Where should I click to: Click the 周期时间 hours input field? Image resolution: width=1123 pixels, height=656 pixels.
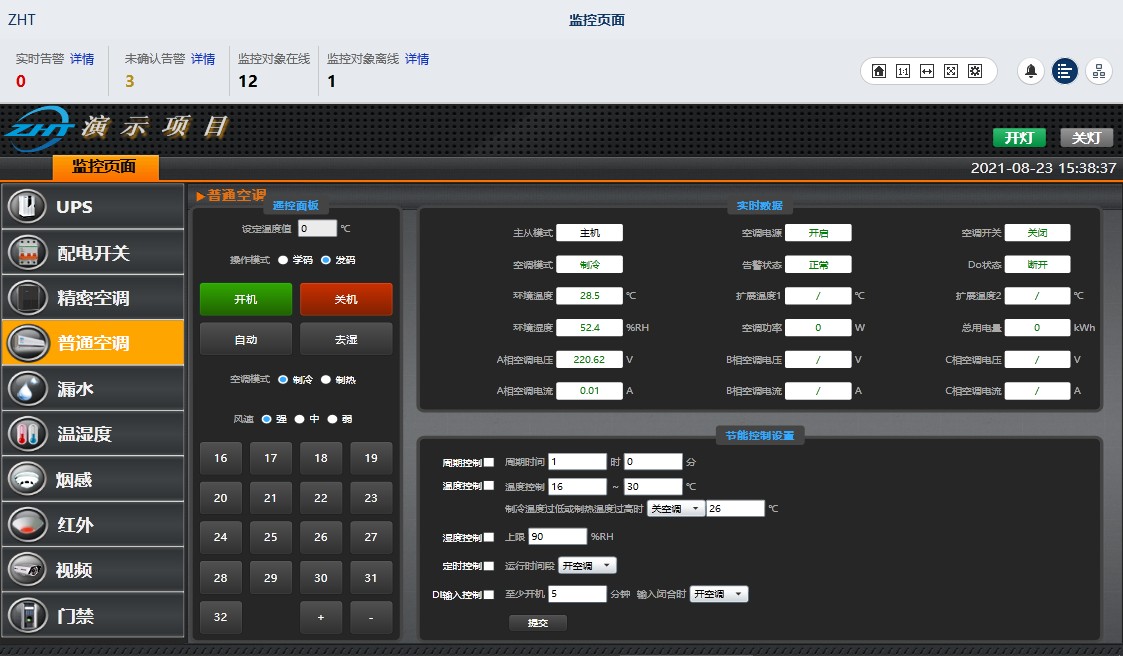pos(577,462)
